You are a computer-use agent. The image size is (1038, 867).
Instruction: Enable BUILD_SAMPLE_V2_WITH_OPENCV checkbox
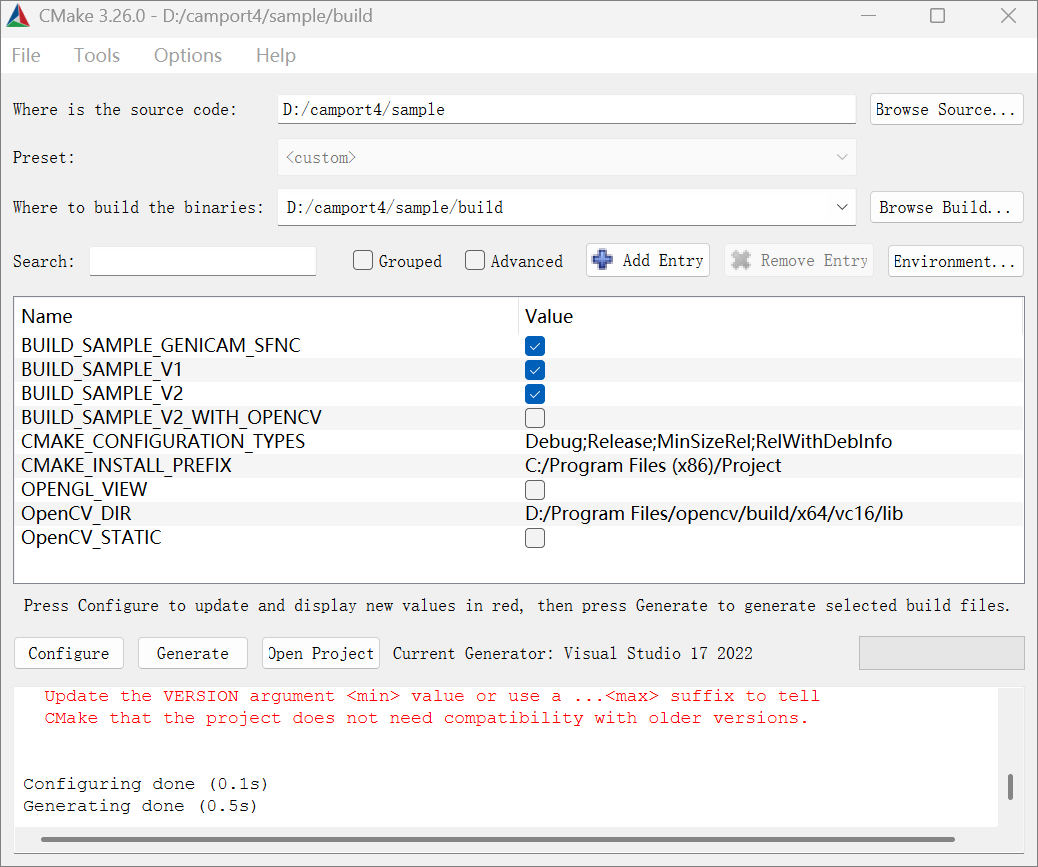[x=535, y=418]
